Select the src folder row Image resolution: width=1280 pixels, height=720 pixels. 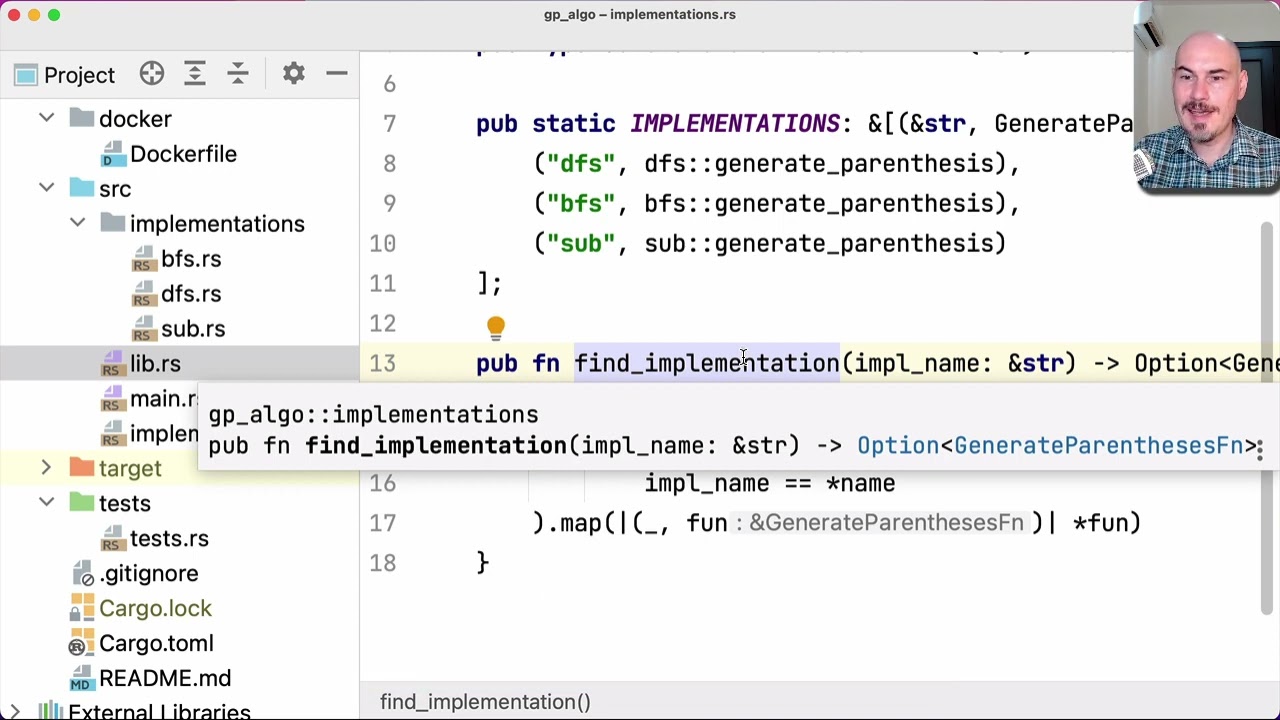(179, 189)
